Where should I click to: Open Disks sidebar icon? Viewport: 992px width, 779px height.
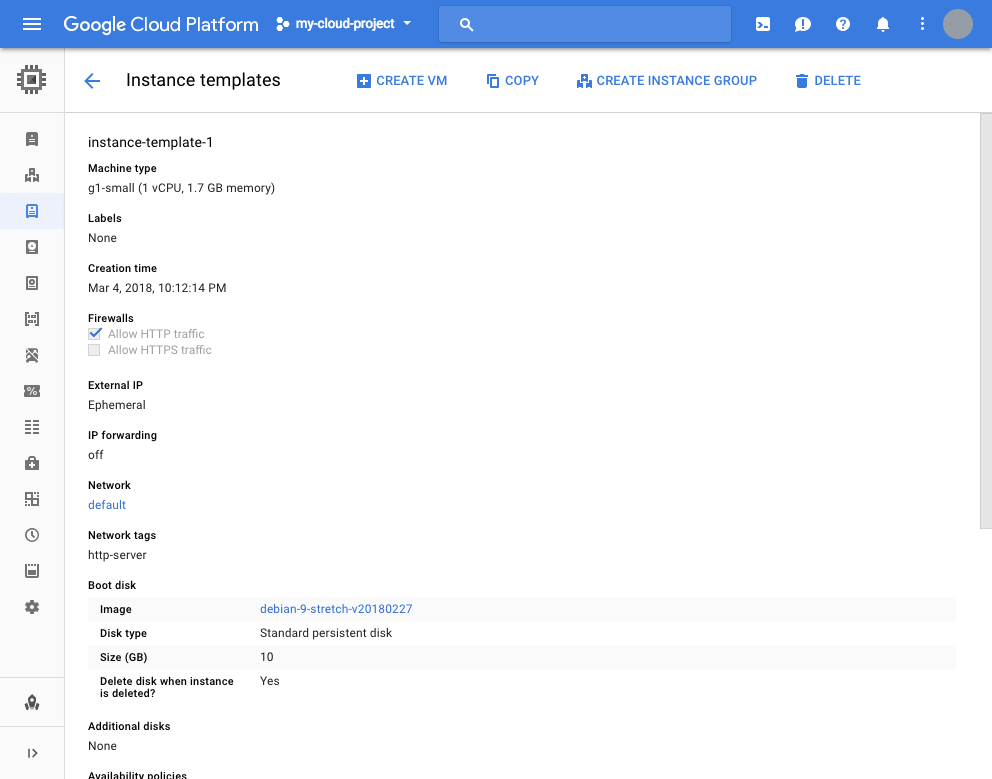32,247
